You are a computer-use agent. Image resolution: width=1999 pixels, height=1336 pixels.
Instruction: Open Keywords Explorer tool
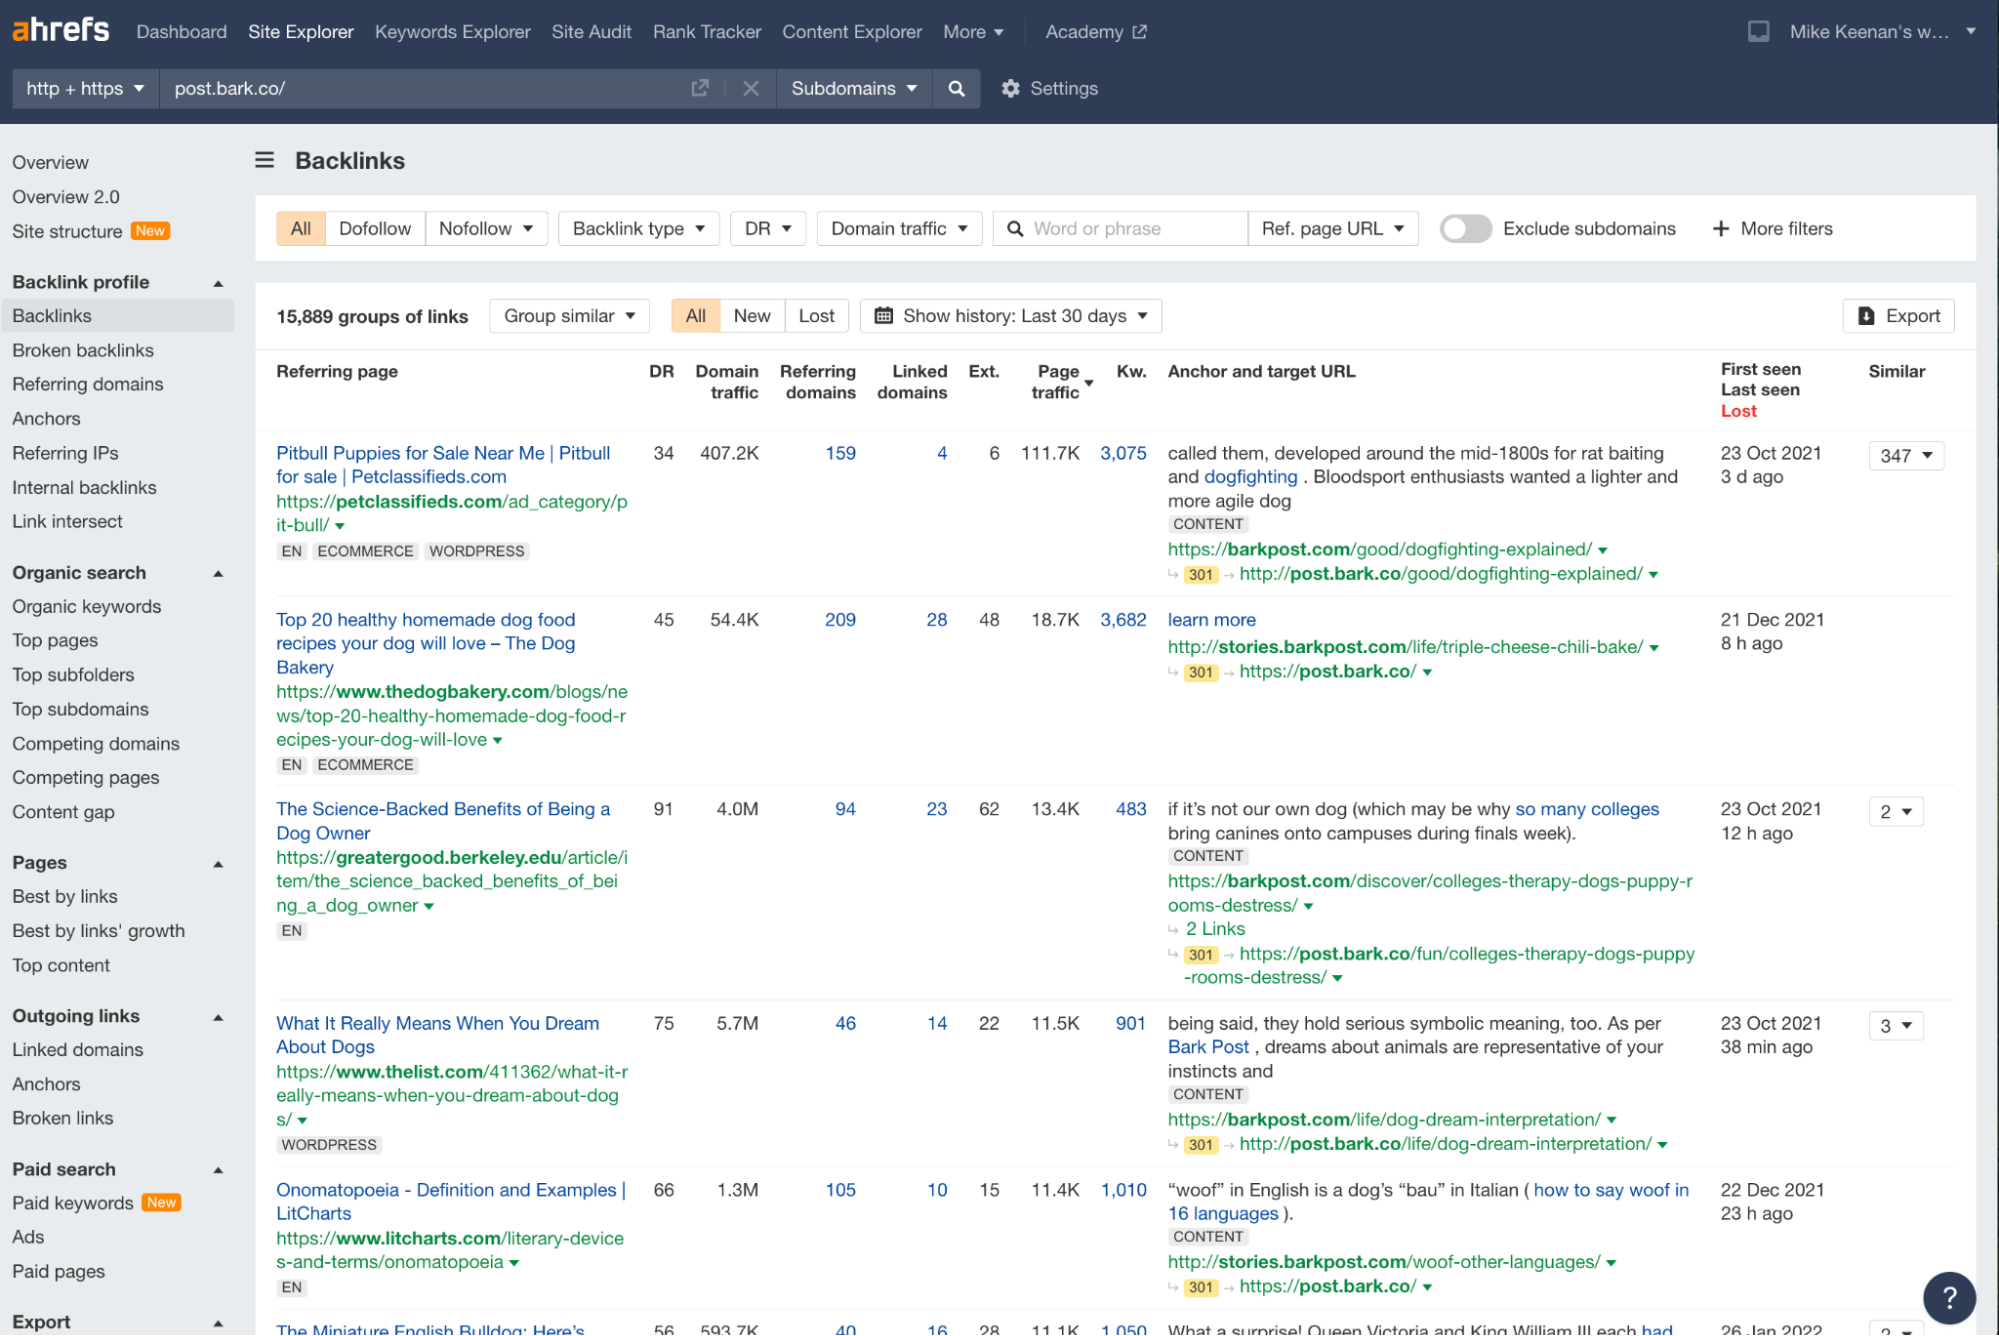452,31
